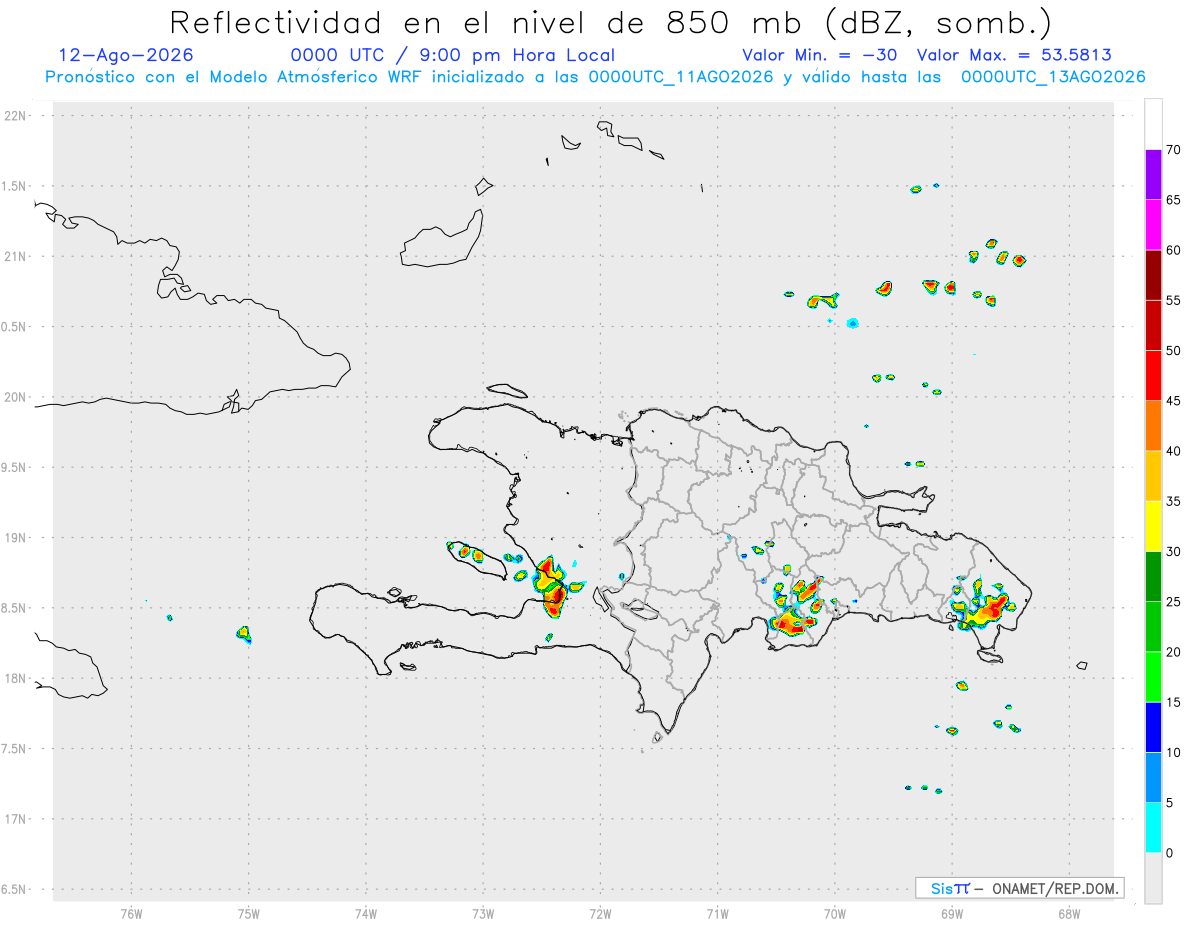
Task: Click the dark blue 10–15 dBZ segment
Action: click(1153, 727)
